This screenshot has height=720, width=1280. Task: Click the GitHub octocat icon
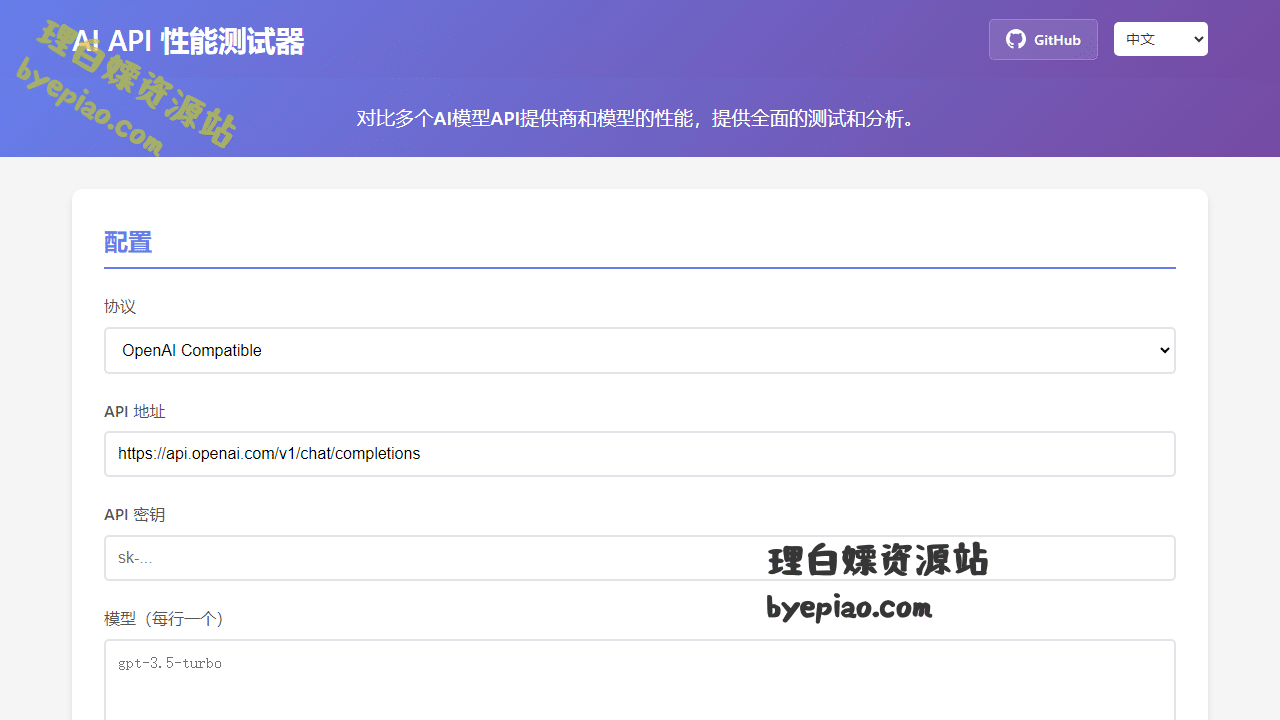pos(1016,40)
